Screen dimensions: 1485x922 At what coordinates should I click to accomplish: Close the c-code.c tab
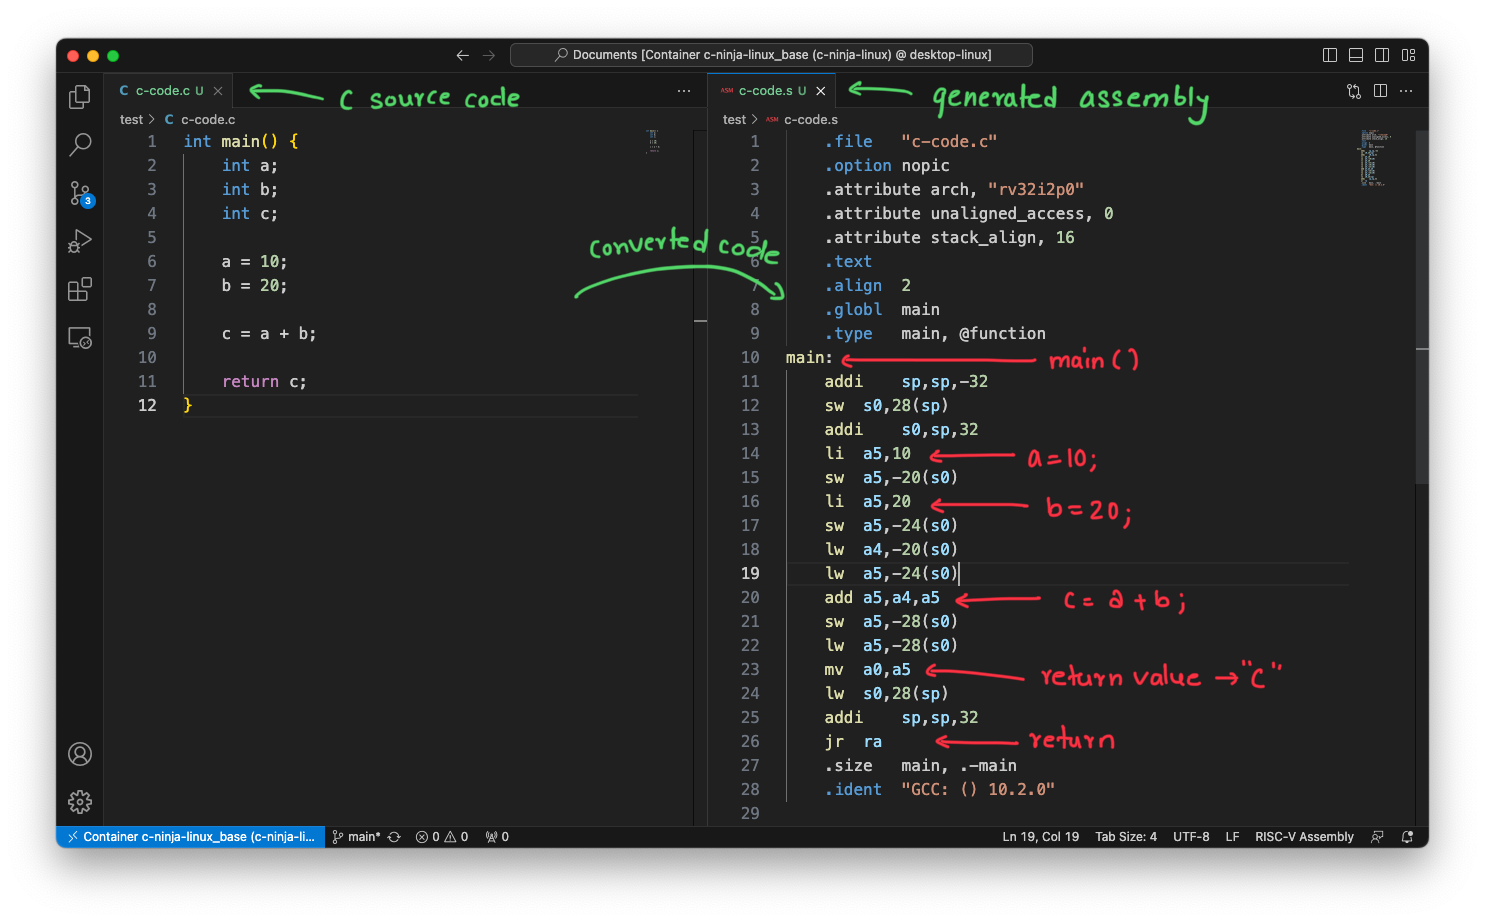click(218, 91)
